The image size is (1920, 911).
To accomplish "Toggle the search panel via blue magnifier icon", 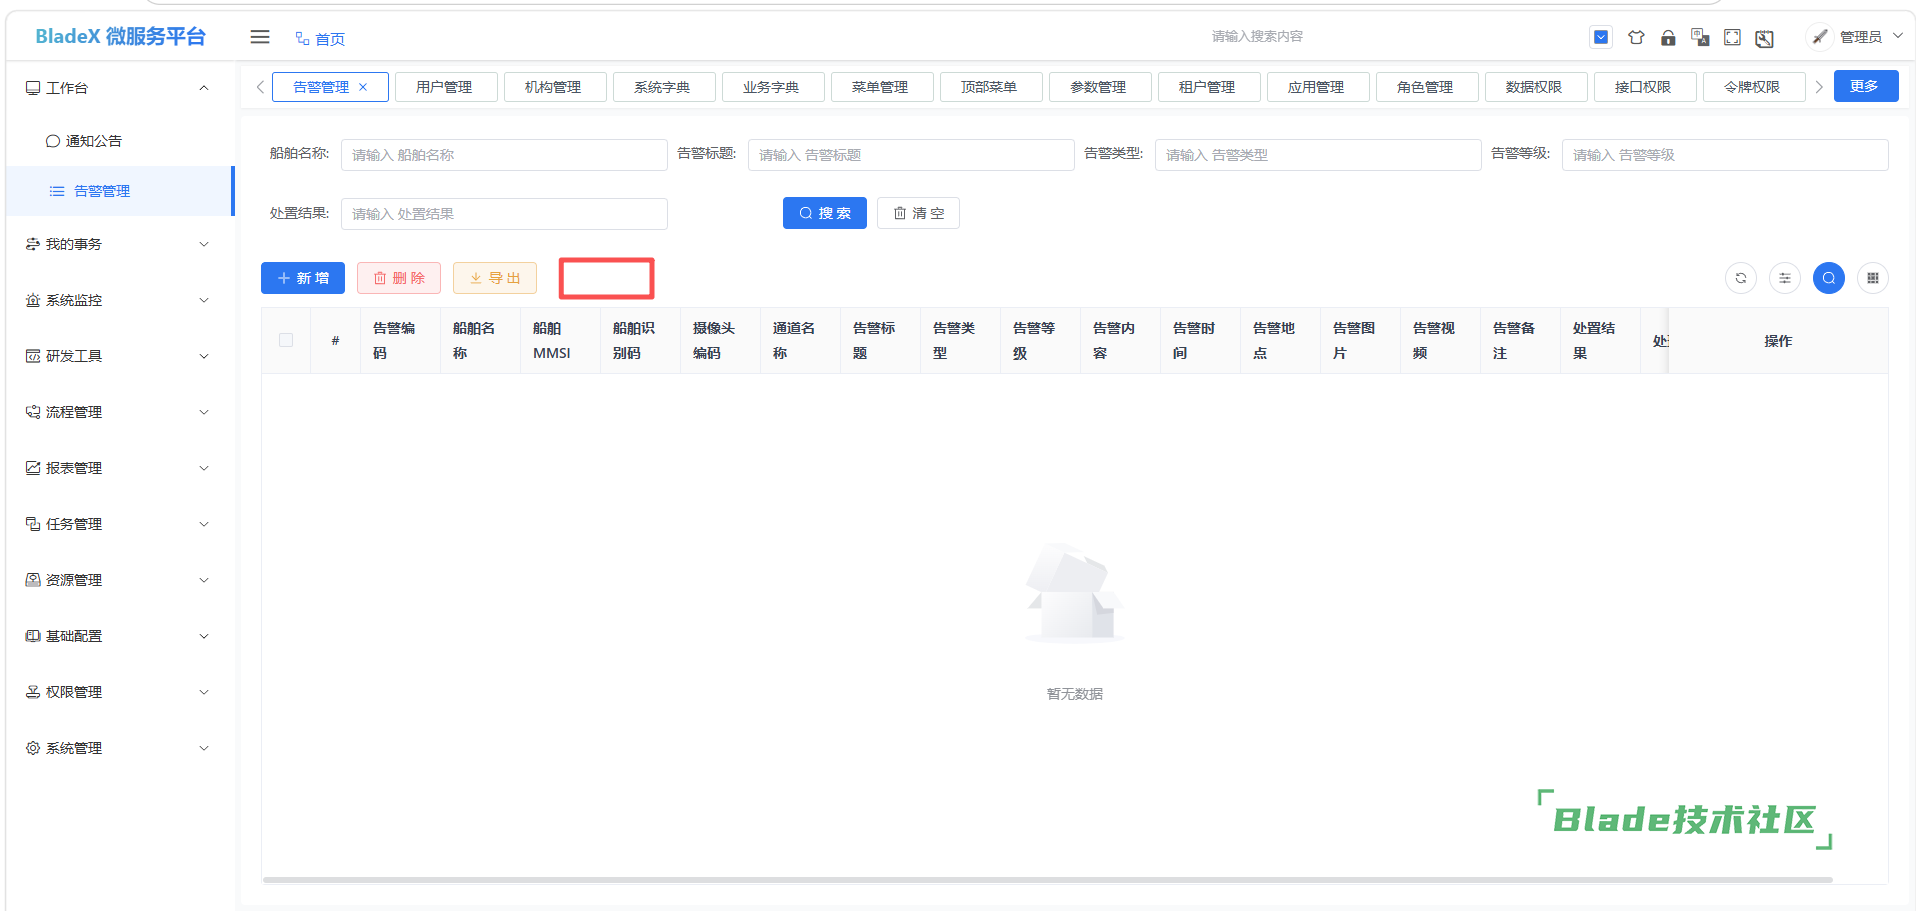I will [1829, 278].
